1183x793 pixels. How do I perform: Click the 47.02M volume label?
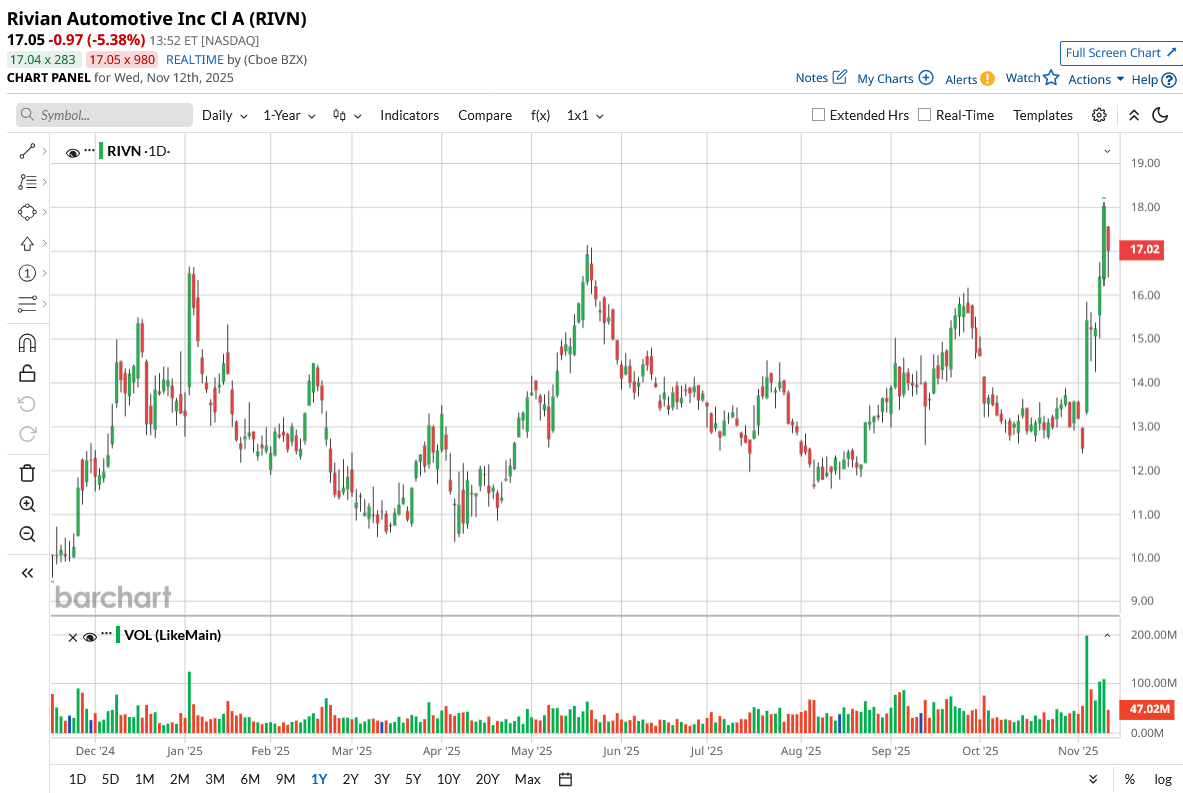coord(1147,709)
